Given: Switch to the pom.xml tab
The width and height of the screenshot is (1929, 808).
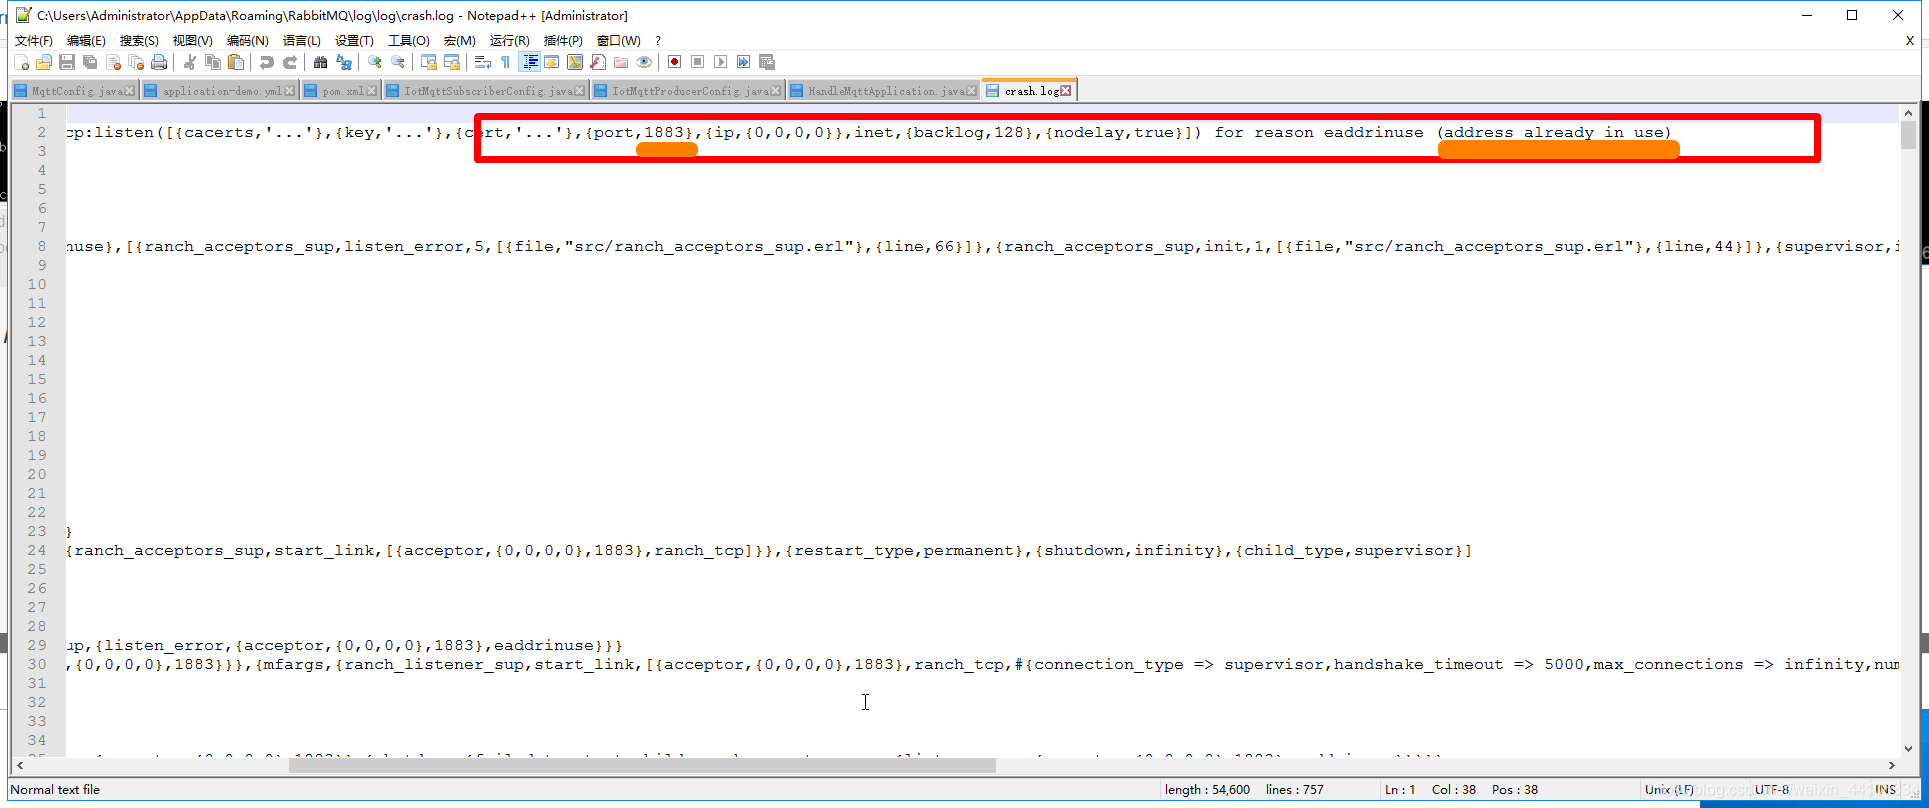Looking at the screenshot, I should click(x=341, y=91).
